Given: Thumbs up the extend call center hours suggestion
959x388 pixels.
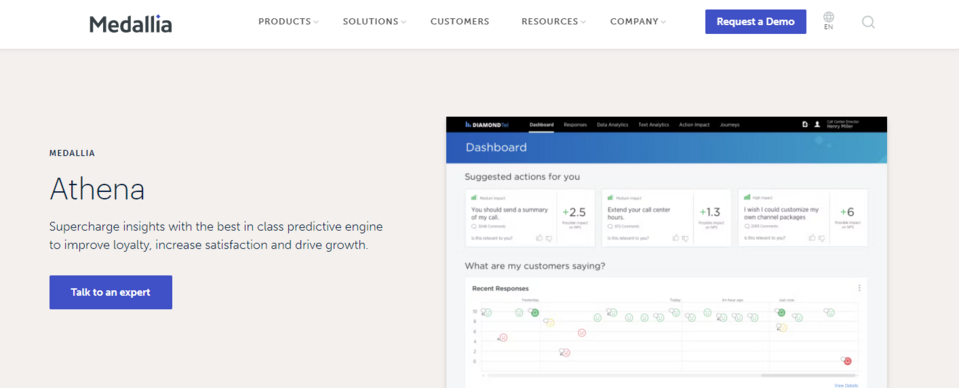Looking at the screenshot, I should pyautogui.click(x=676, y=238).
